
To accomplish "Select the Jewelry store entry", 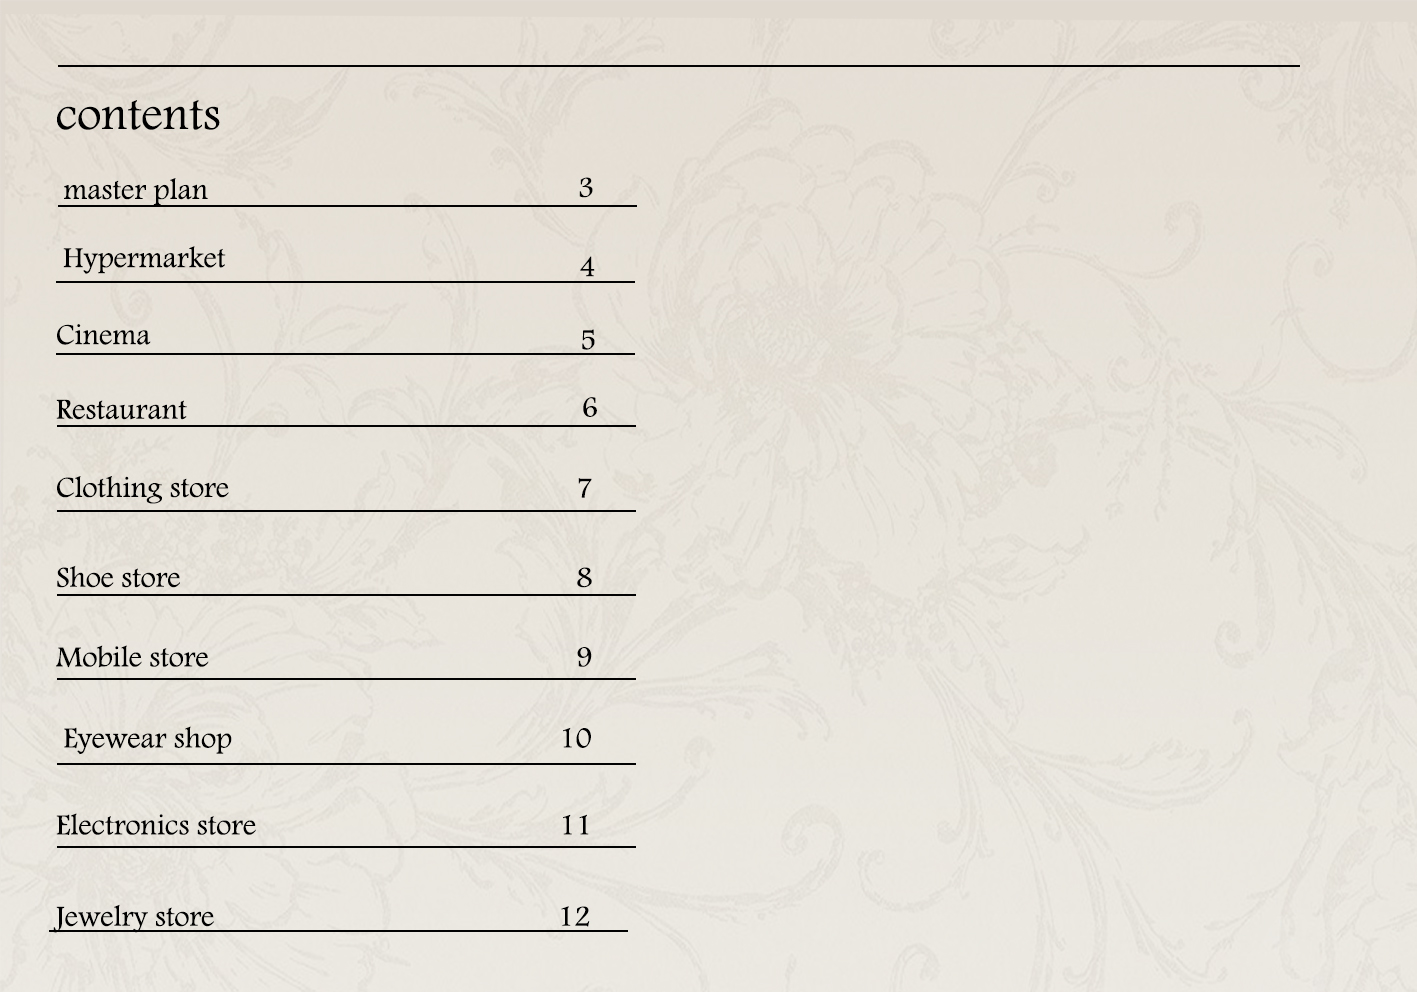I will 134,916.
